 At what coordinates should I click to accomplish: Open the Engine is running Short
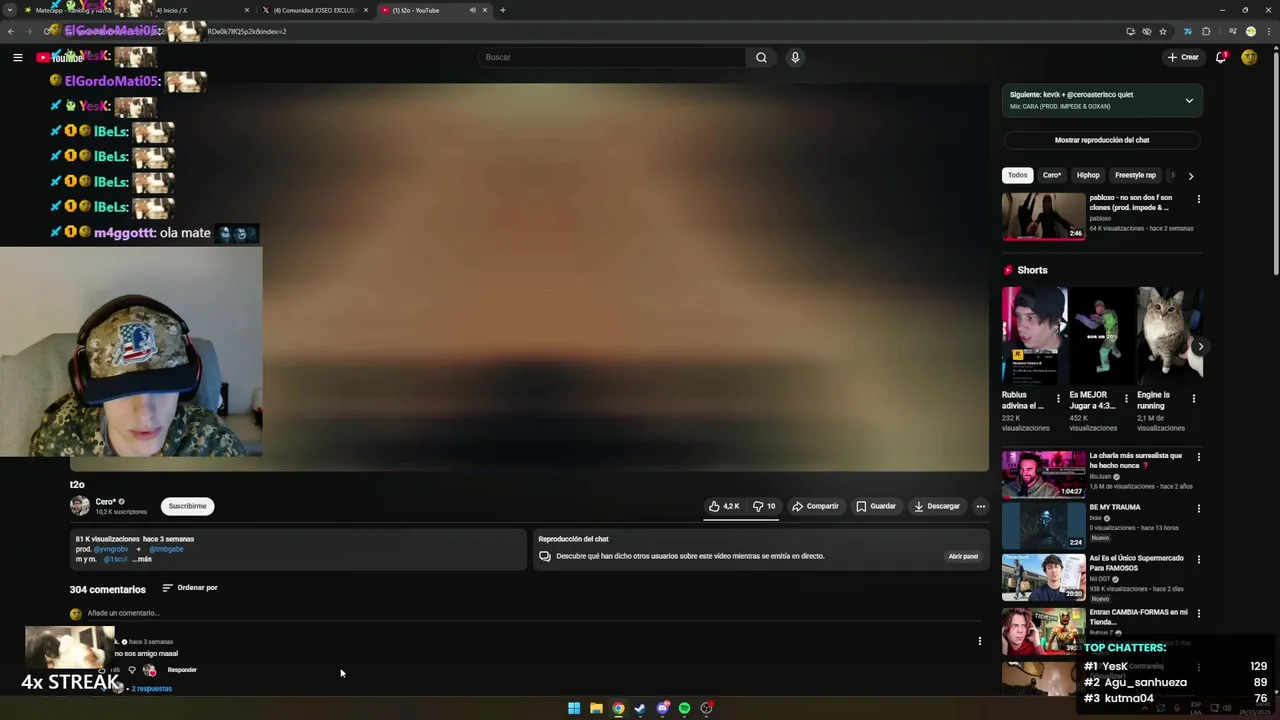coord(1169,336)
